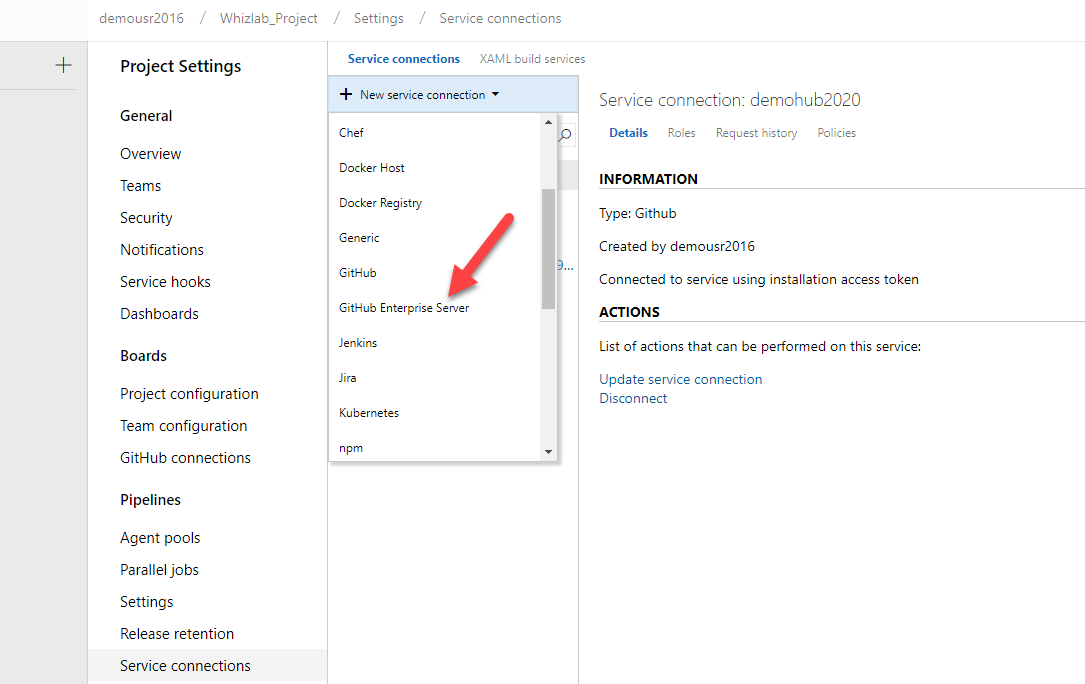Click the search magnifier icon beside dropdown

click(566, 134)
